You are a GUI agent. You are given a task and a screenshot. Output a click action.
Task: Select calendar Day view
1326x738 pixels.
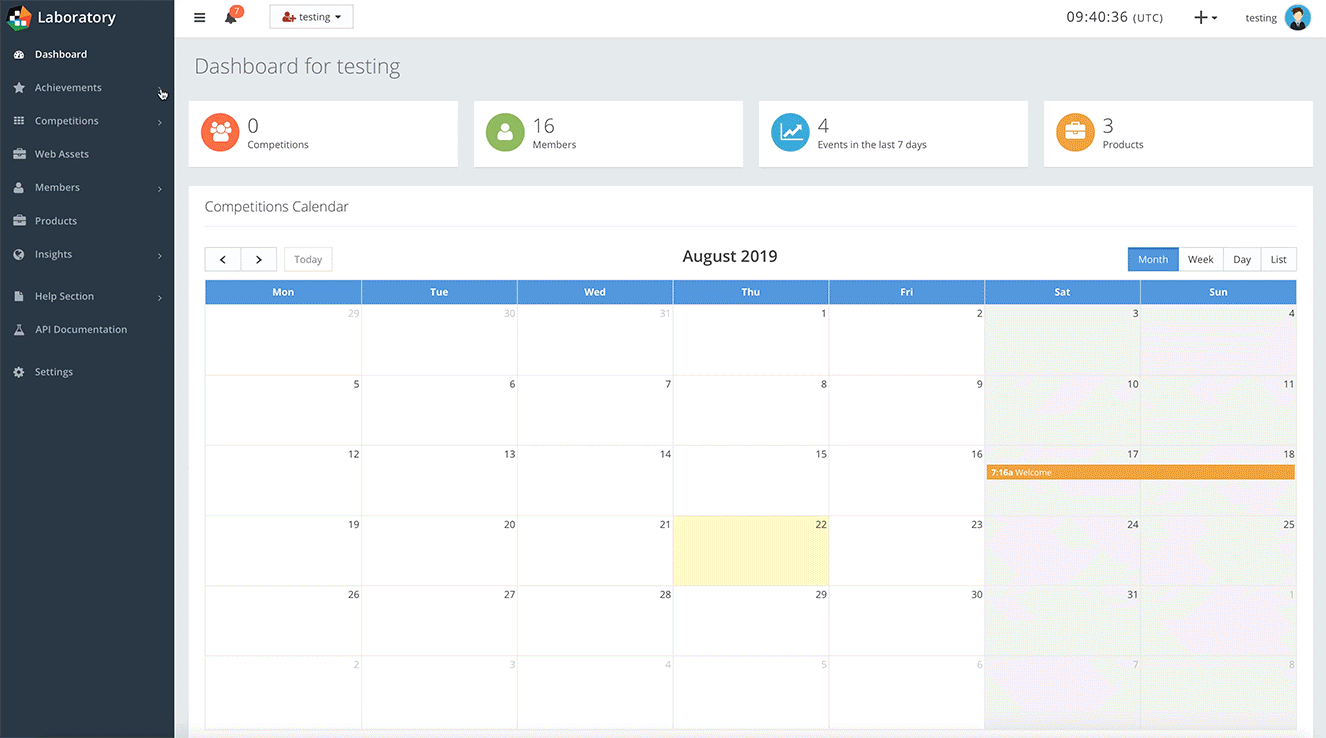[1241, 259]
